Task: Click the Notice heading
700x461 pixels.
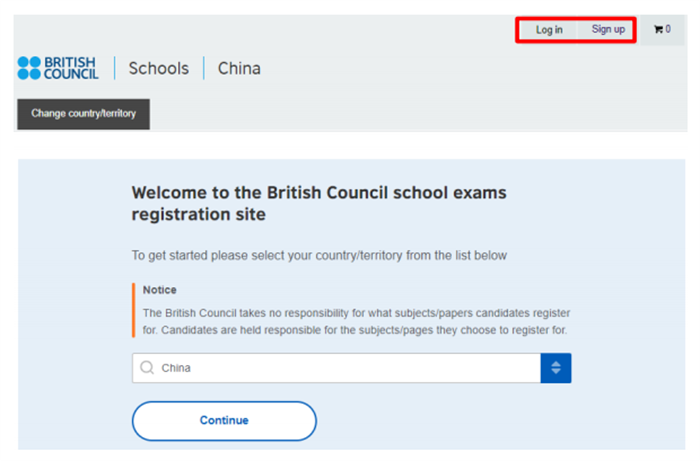Action: pos(159,290)
